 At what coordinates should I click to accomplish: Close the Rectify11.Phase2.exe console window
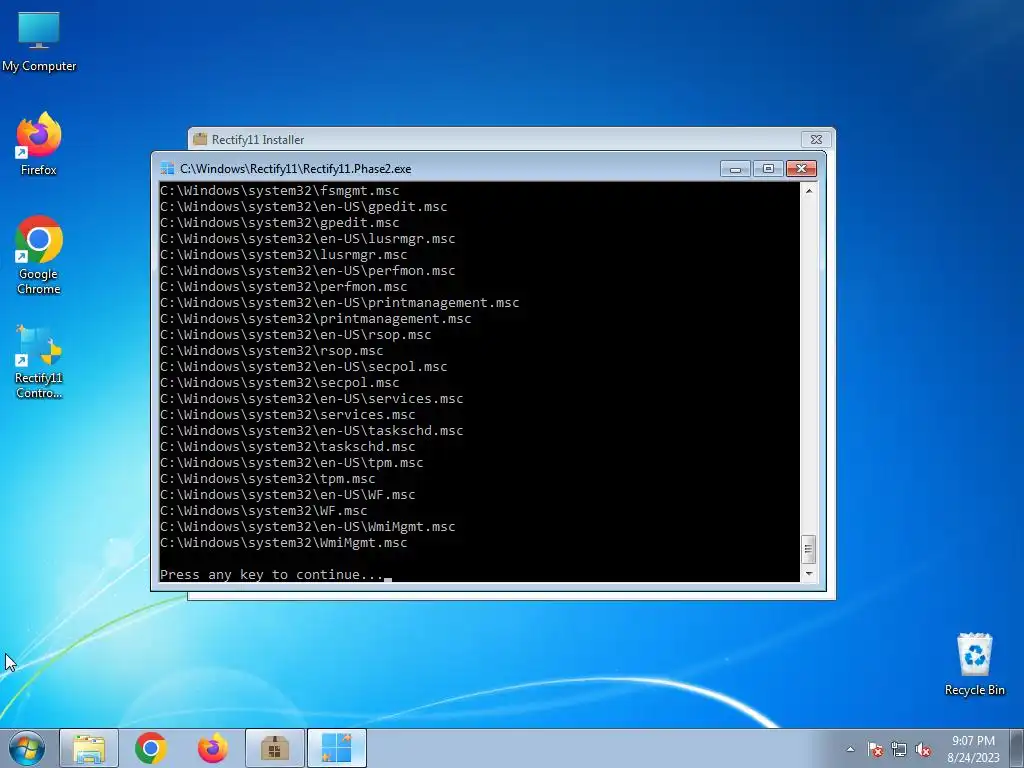[x=801, y=169]
